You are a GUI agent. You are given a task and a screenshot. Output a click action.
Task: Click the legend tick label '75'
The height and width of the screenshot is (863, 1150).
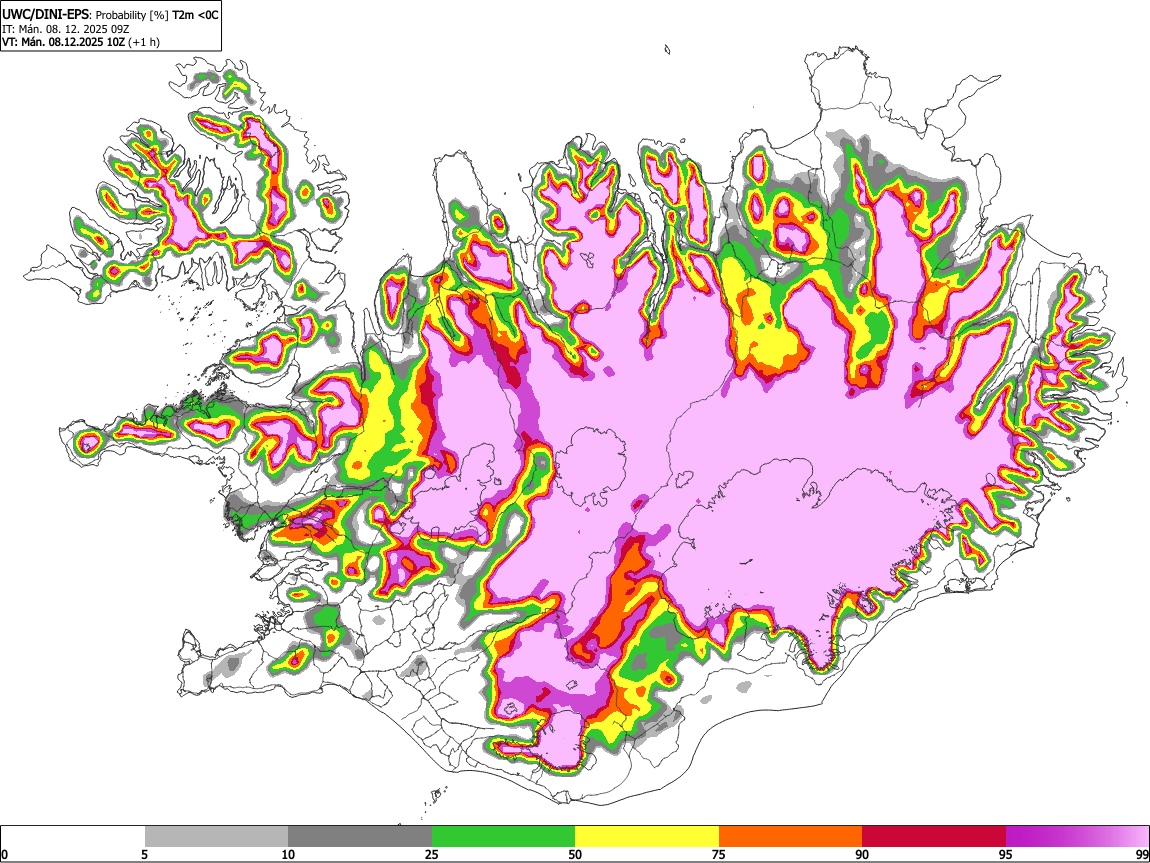(x=719, y=855)
